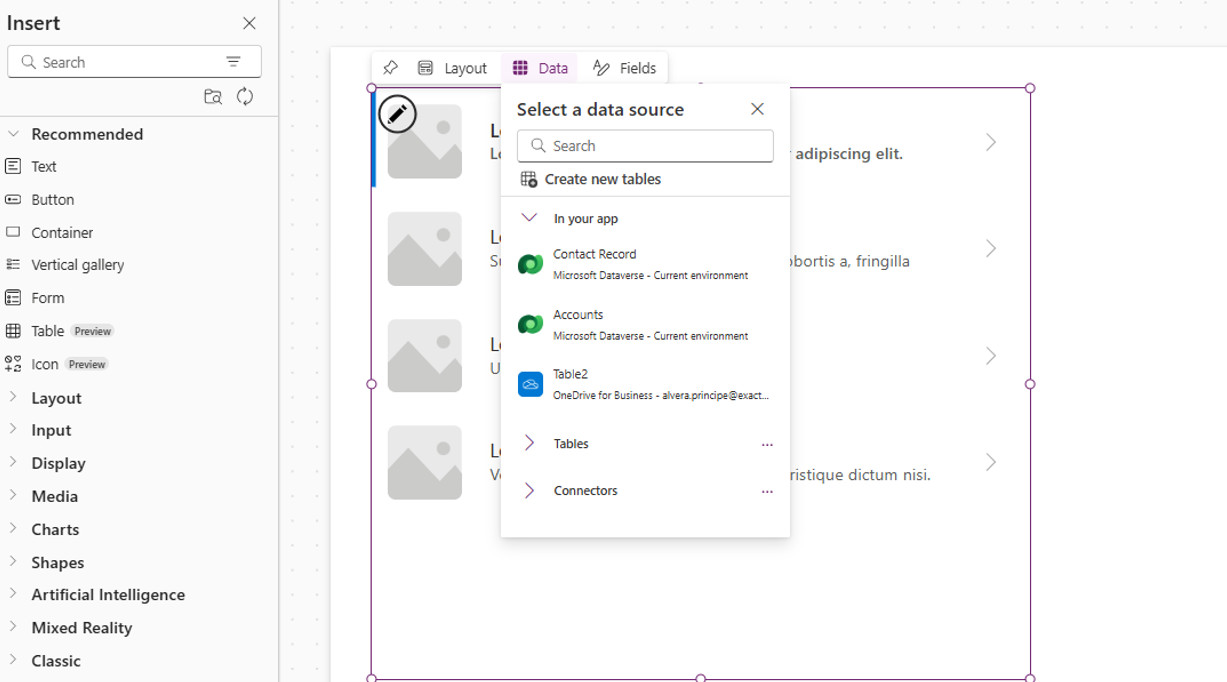This screenshot has width=1227, height=682.
Task: Switch to the Layout tab
Action: pyautogui.click(x=453, y=67)
